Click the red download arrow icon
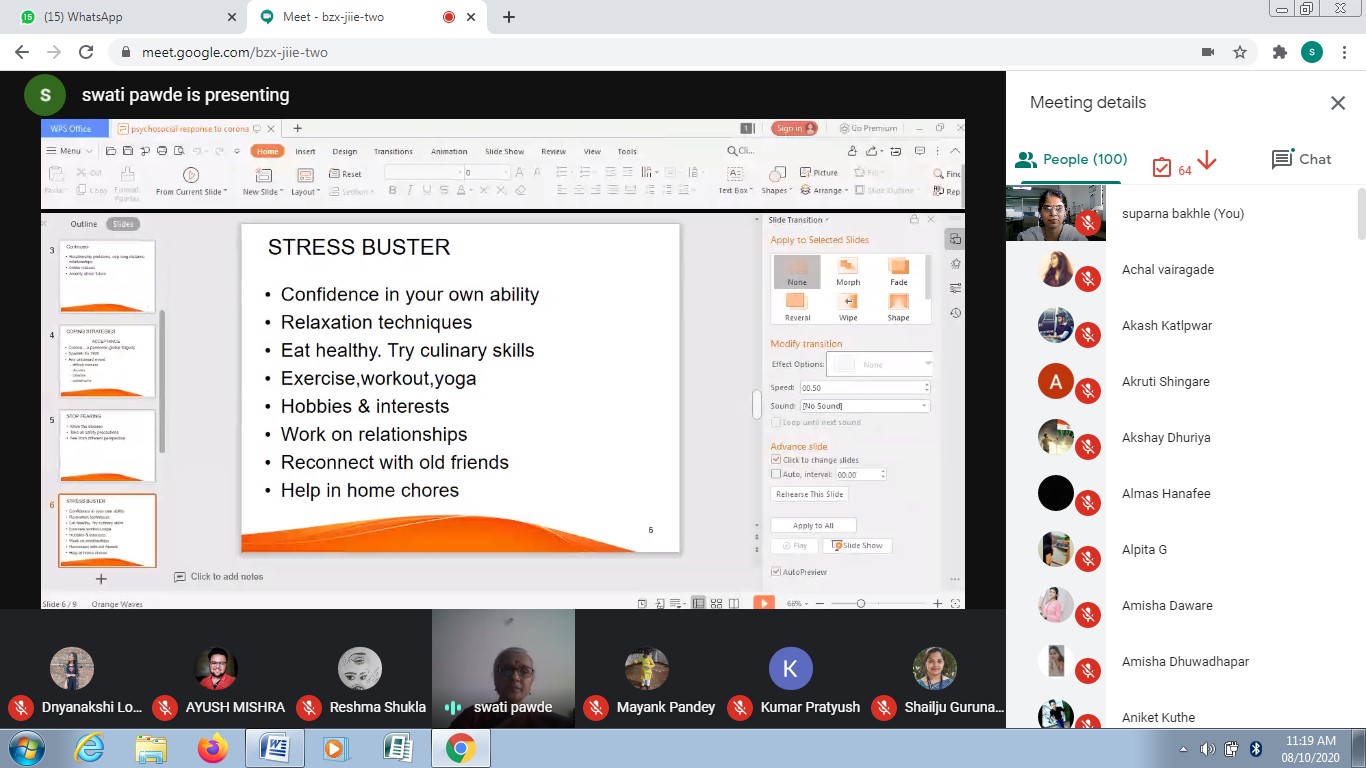Screen dimensions: 1366x768 pyautogui.click(x=1206, y=160)
